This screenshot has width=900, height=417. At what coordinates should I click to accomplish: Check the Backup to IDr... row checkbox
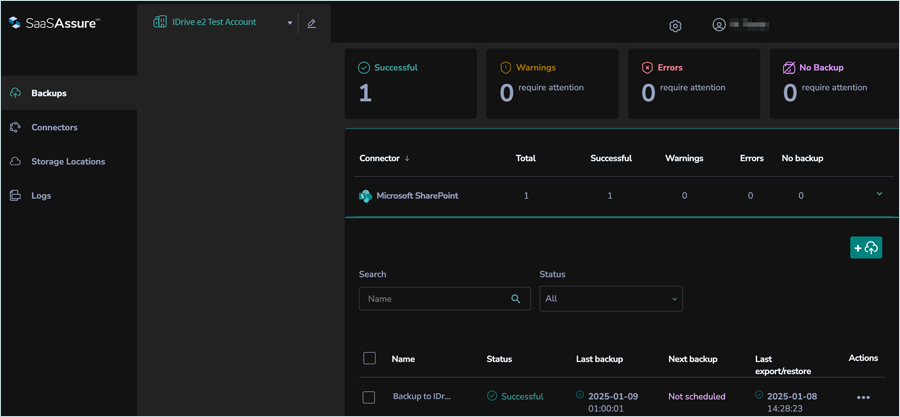click(369, 397)
